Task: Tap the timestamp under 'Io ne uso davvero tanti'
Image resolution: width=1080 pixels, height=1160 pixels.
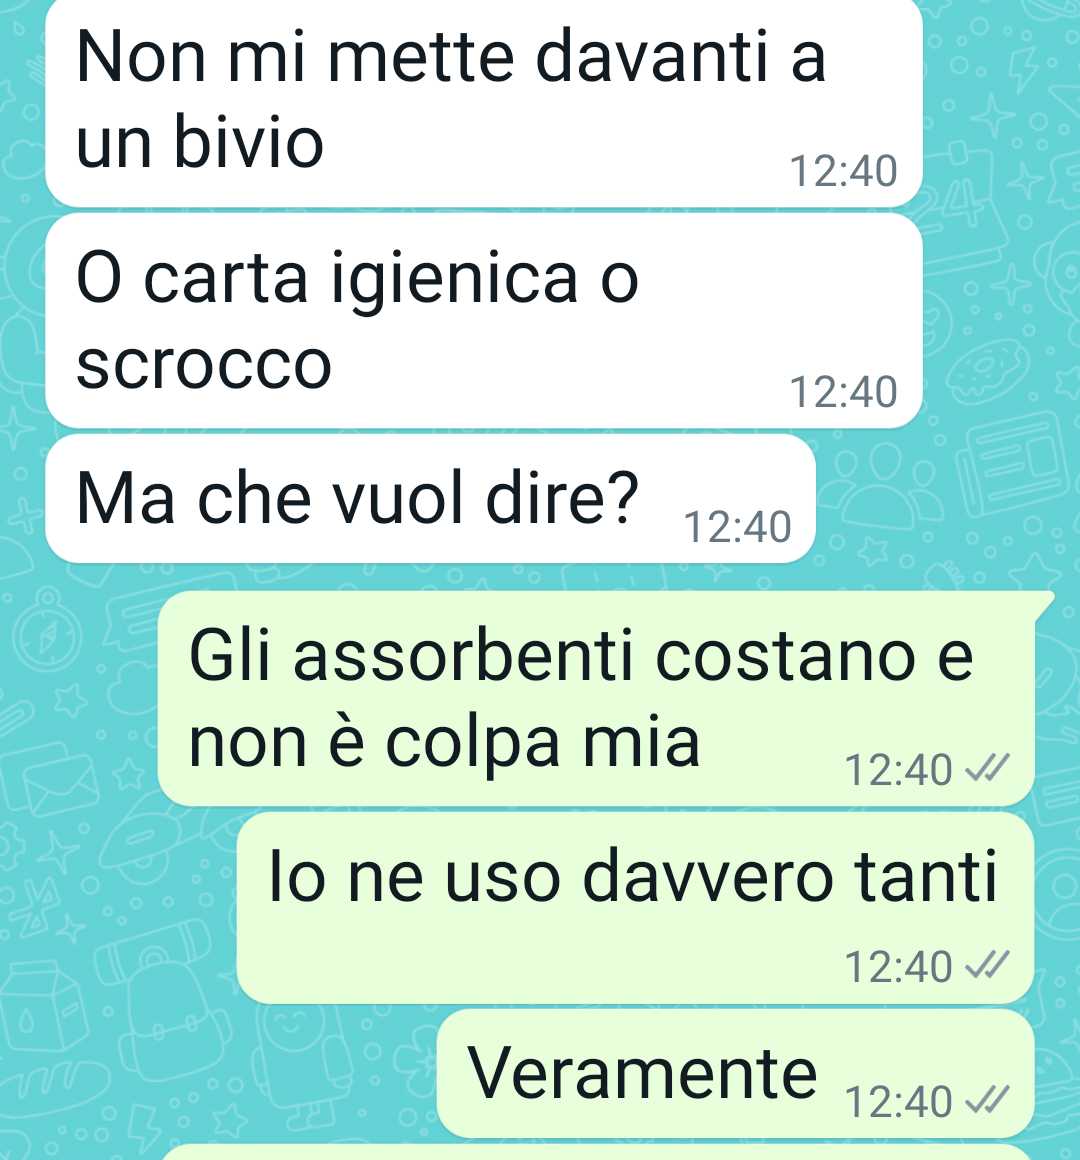Action: point(898,966)
